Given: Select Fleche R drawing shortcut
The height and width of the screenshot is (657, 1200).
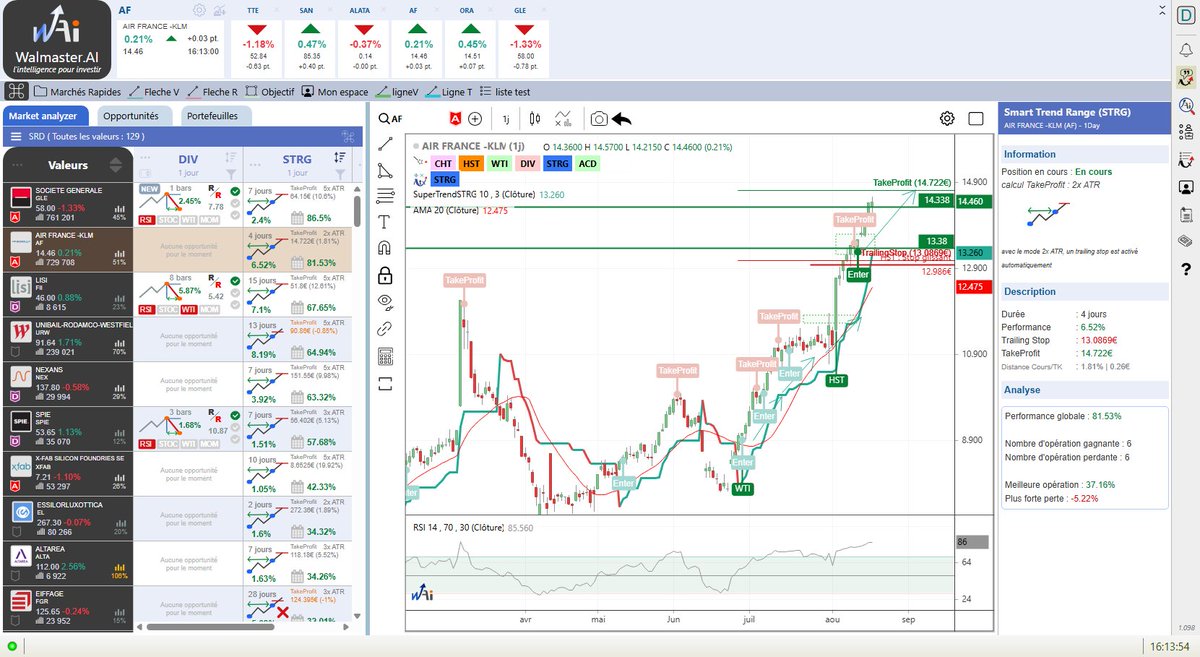Looking at the screenshot, I should pyautogui.click(x=213, y=91).
